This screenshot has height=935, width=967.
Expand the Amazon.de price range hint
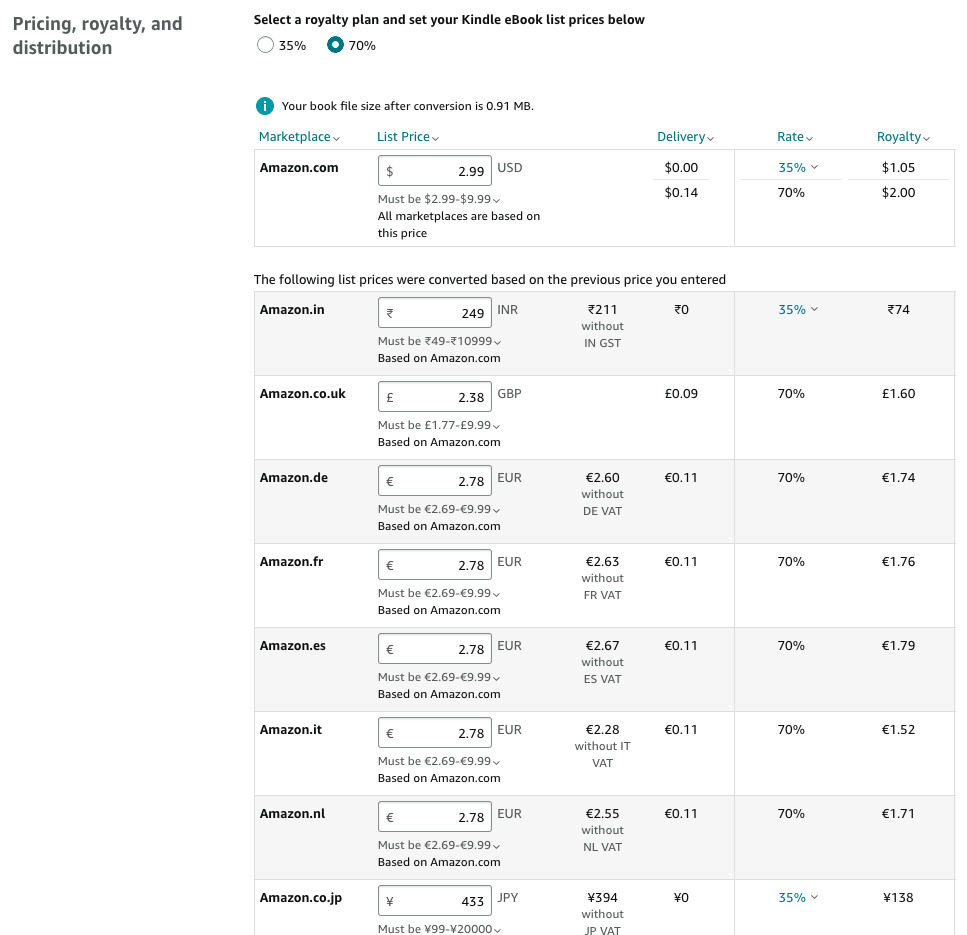pyautogui.click(x=438, y=509)
